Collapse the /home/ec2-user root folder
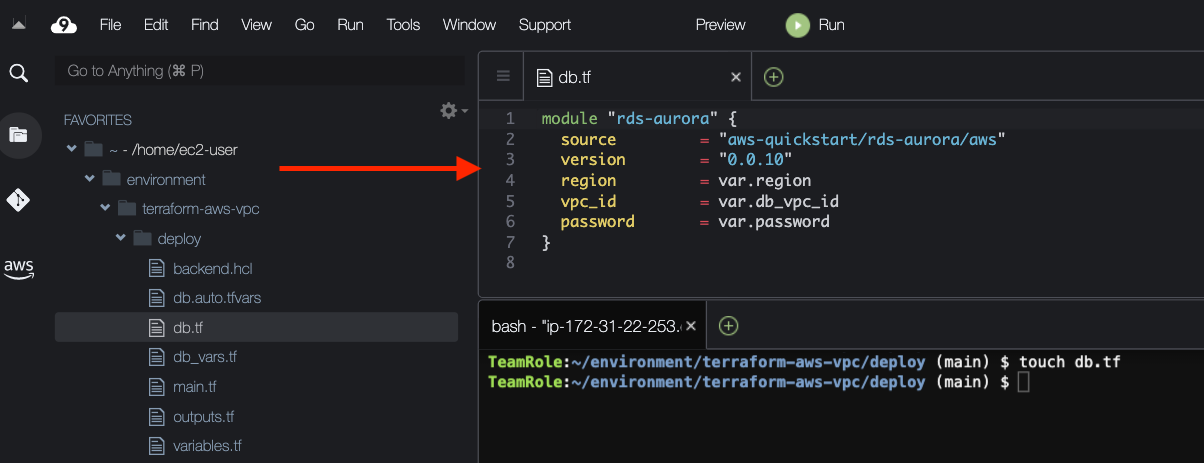The width and height of the screenshot is (1204, 463). [x=71, y=149]
